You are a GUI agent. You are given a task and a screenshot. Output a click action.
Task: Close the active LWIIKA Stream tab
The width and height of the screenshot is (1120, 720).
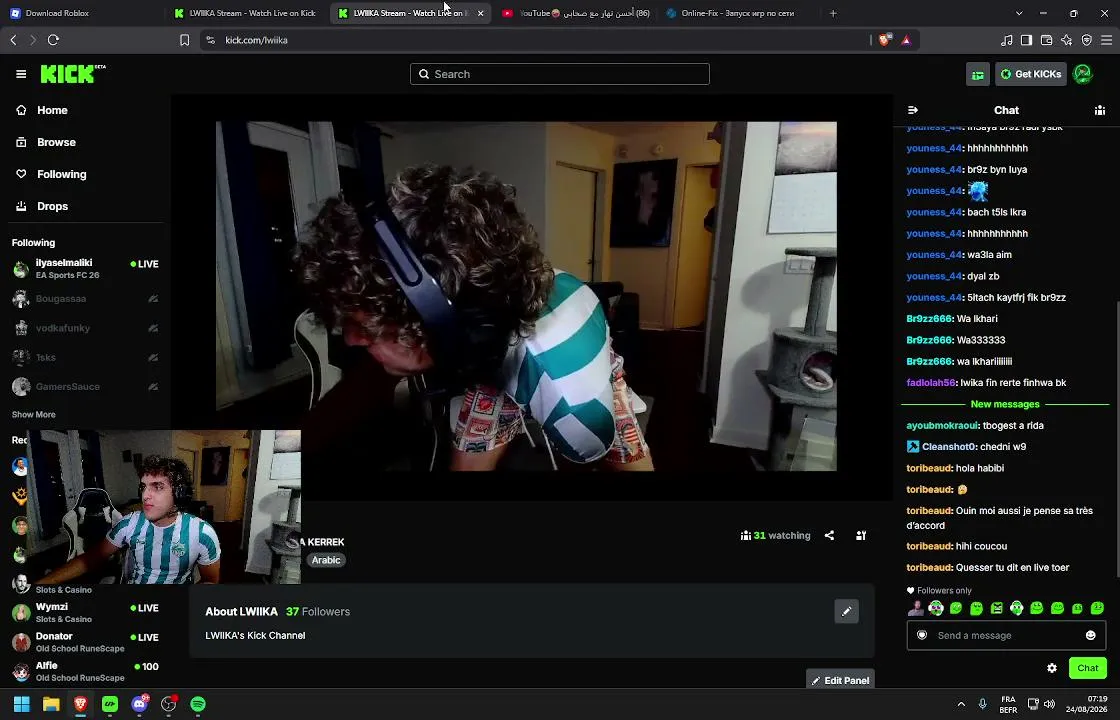[480, 13]
